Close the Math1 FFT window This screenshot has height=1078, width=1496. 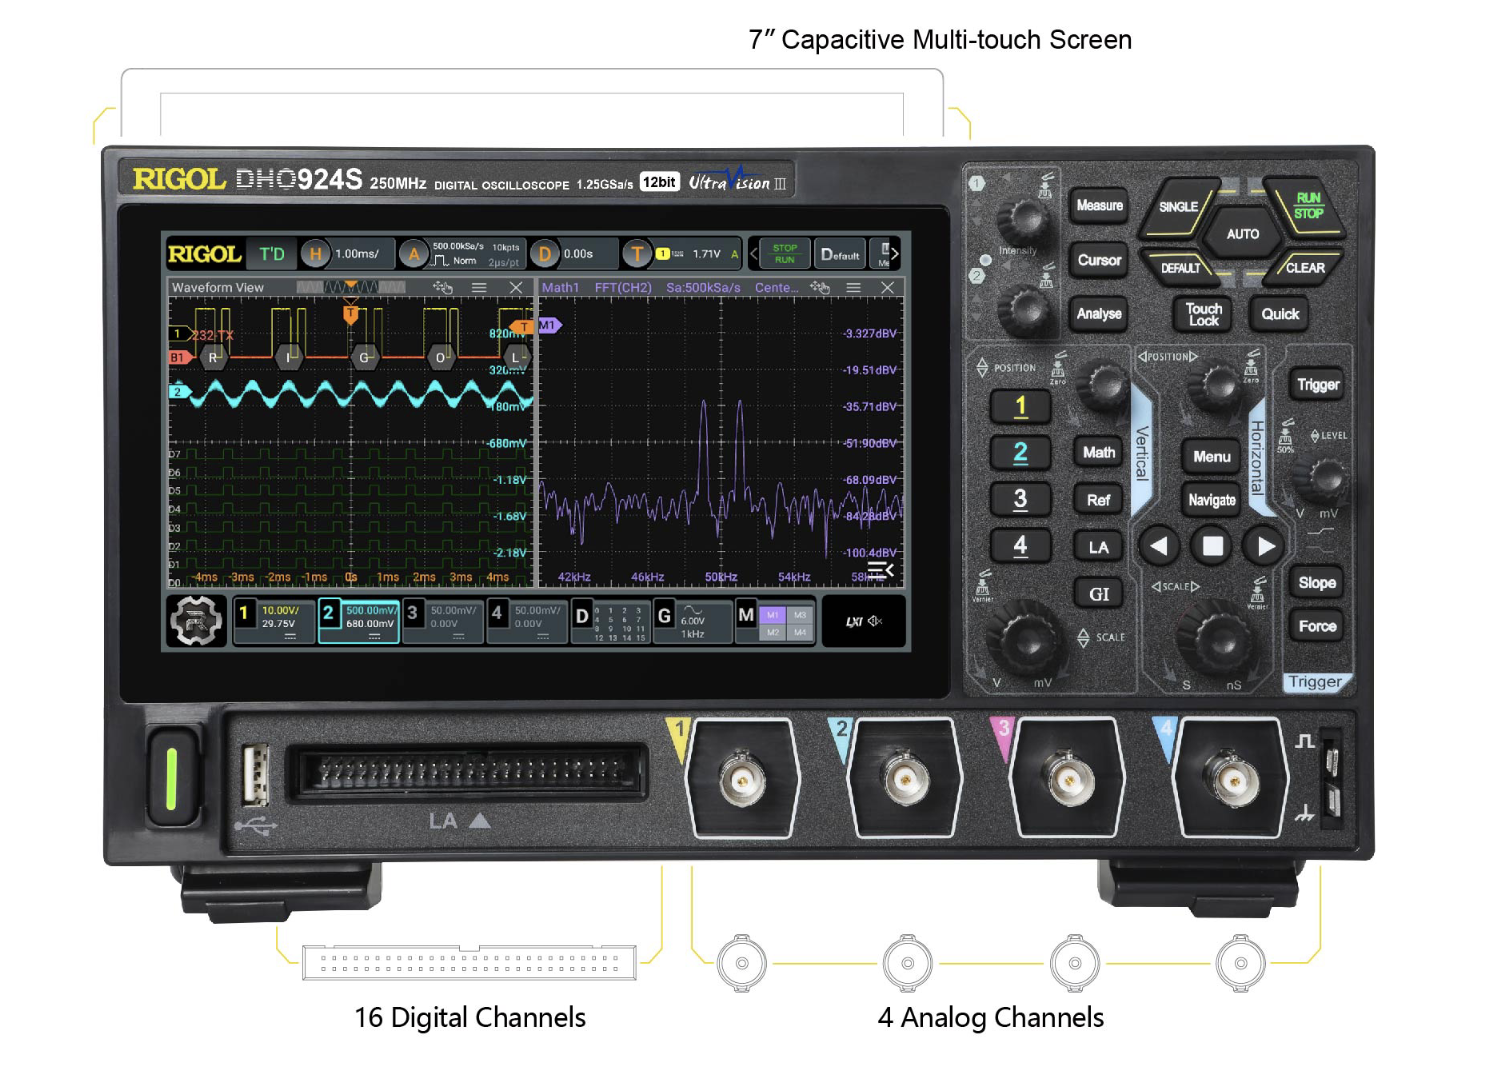tap(887, 288)
